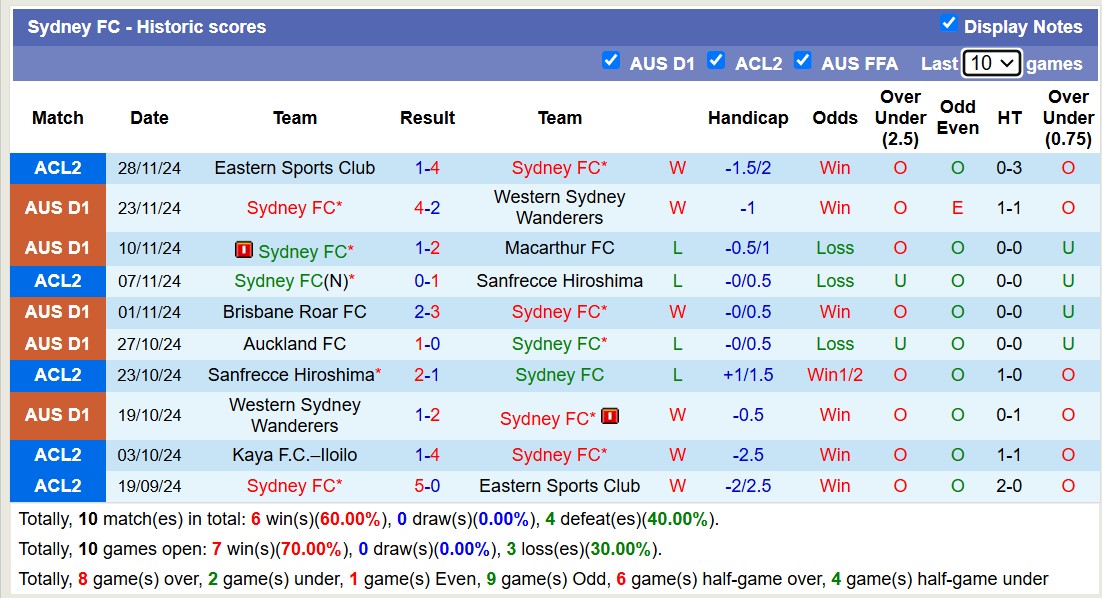The image size is (1102, 598).
Task: Click the red card icon next to Sydney FC on 19/10/24
Action: click(610, 415)
